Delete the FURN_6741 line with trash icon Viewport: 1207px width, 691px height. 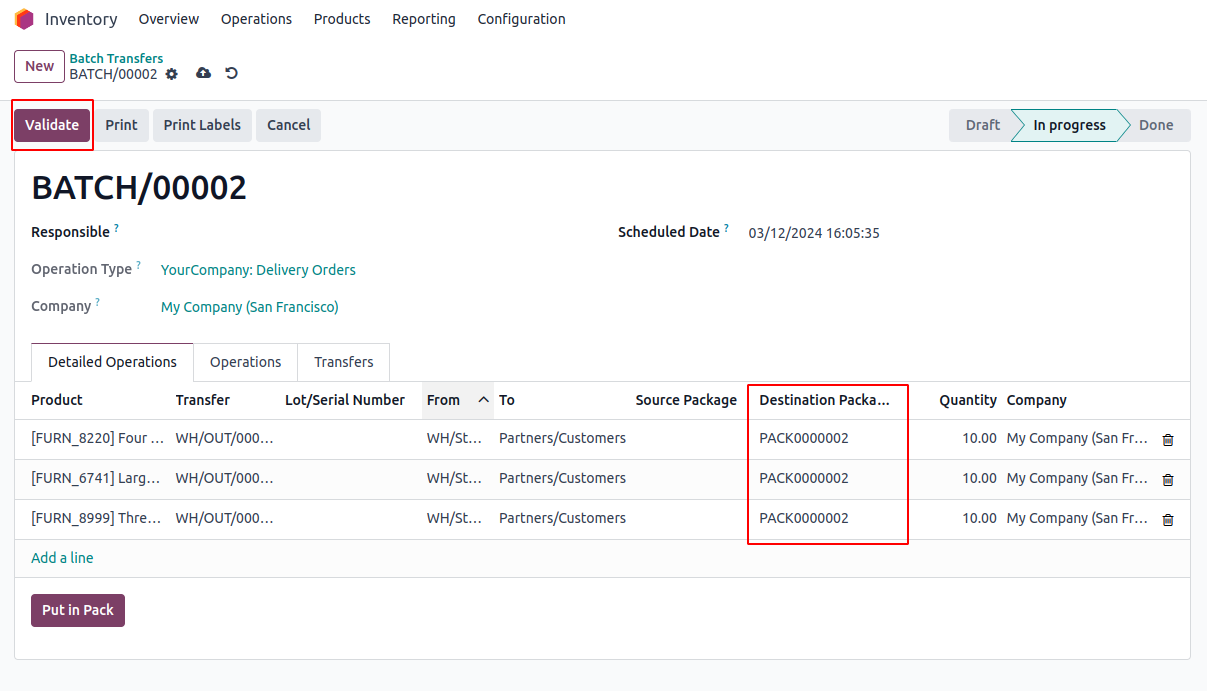1168,479
